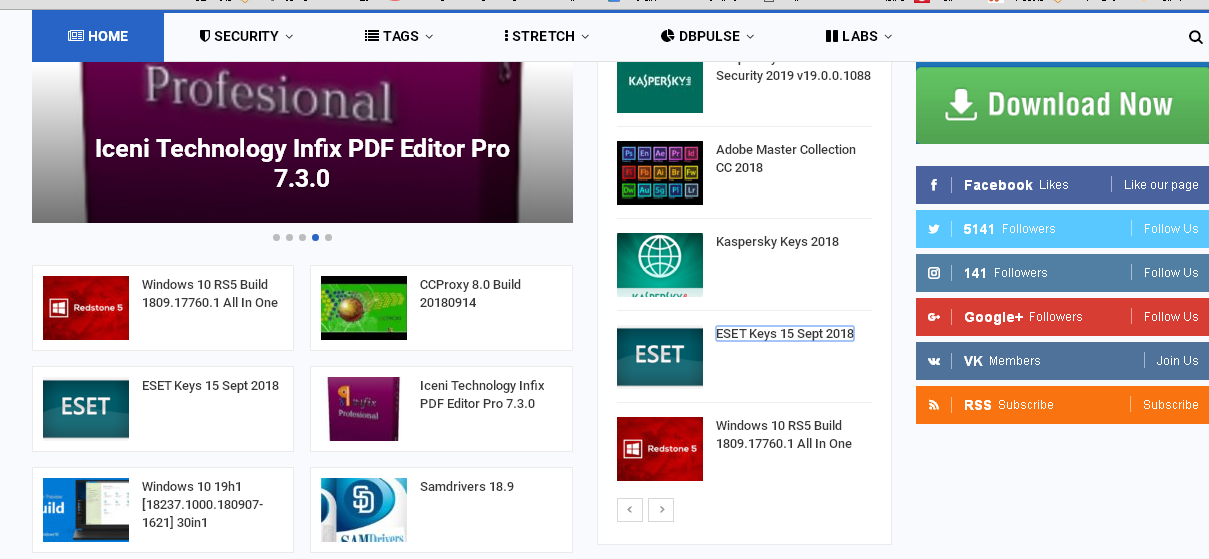Image resolution: width=1209 pixels, height=559 pixels.
Task: Click Redstone 5 thumbnail in sidebar list
Action: point(660,449)
